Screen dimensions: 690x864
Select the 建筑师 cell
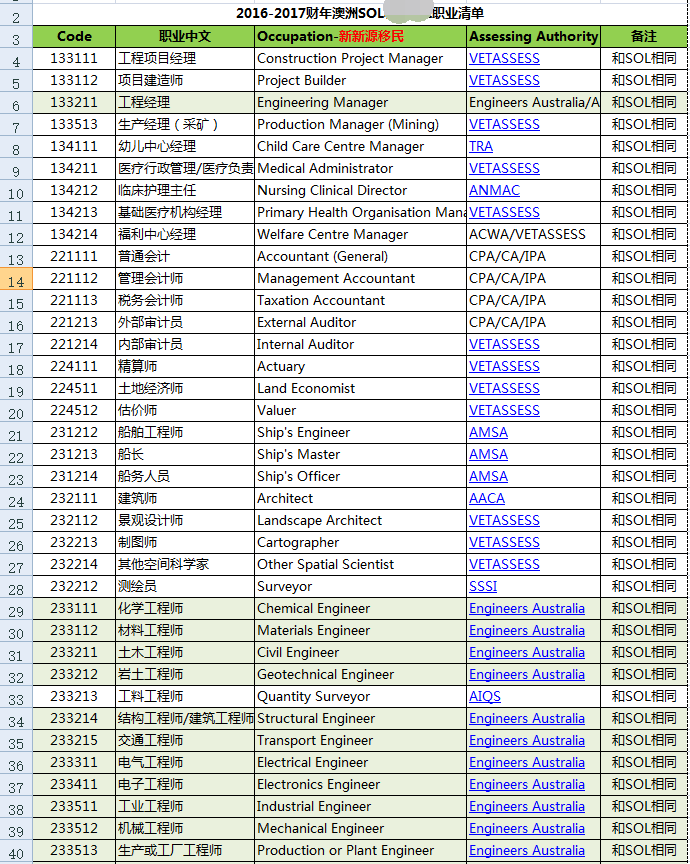pos(185,499)
